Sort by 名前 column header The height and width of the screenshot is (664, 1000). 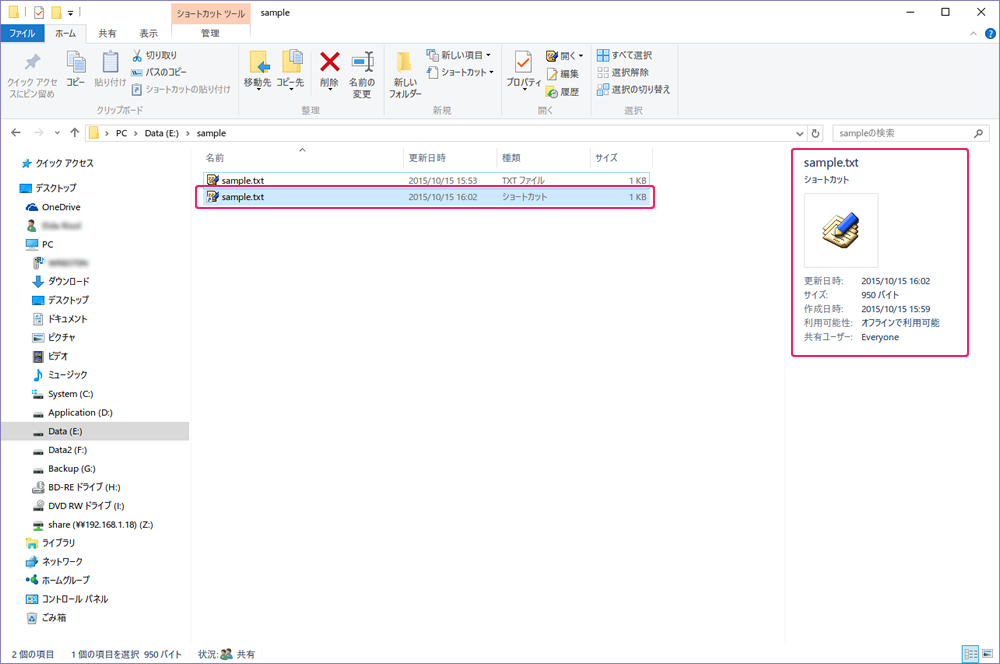302,158
